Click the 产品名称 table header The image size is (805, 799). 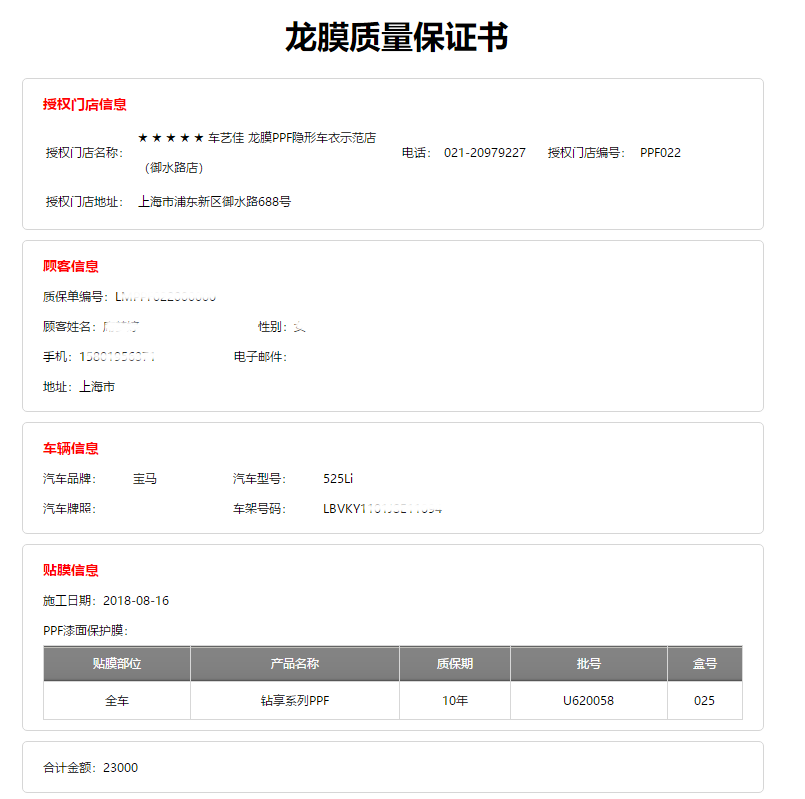coord(294,663)
